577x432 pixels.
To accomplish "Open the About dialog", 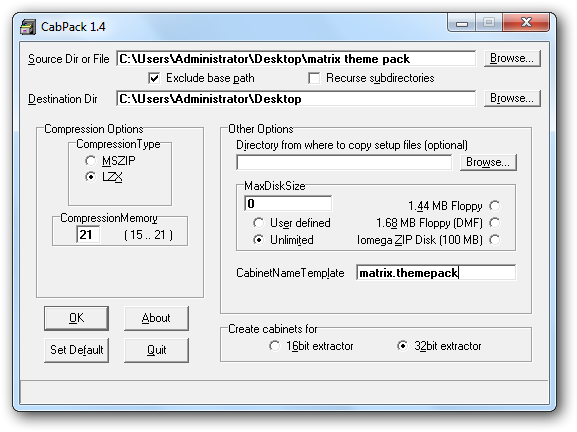I will pos(156,318).
